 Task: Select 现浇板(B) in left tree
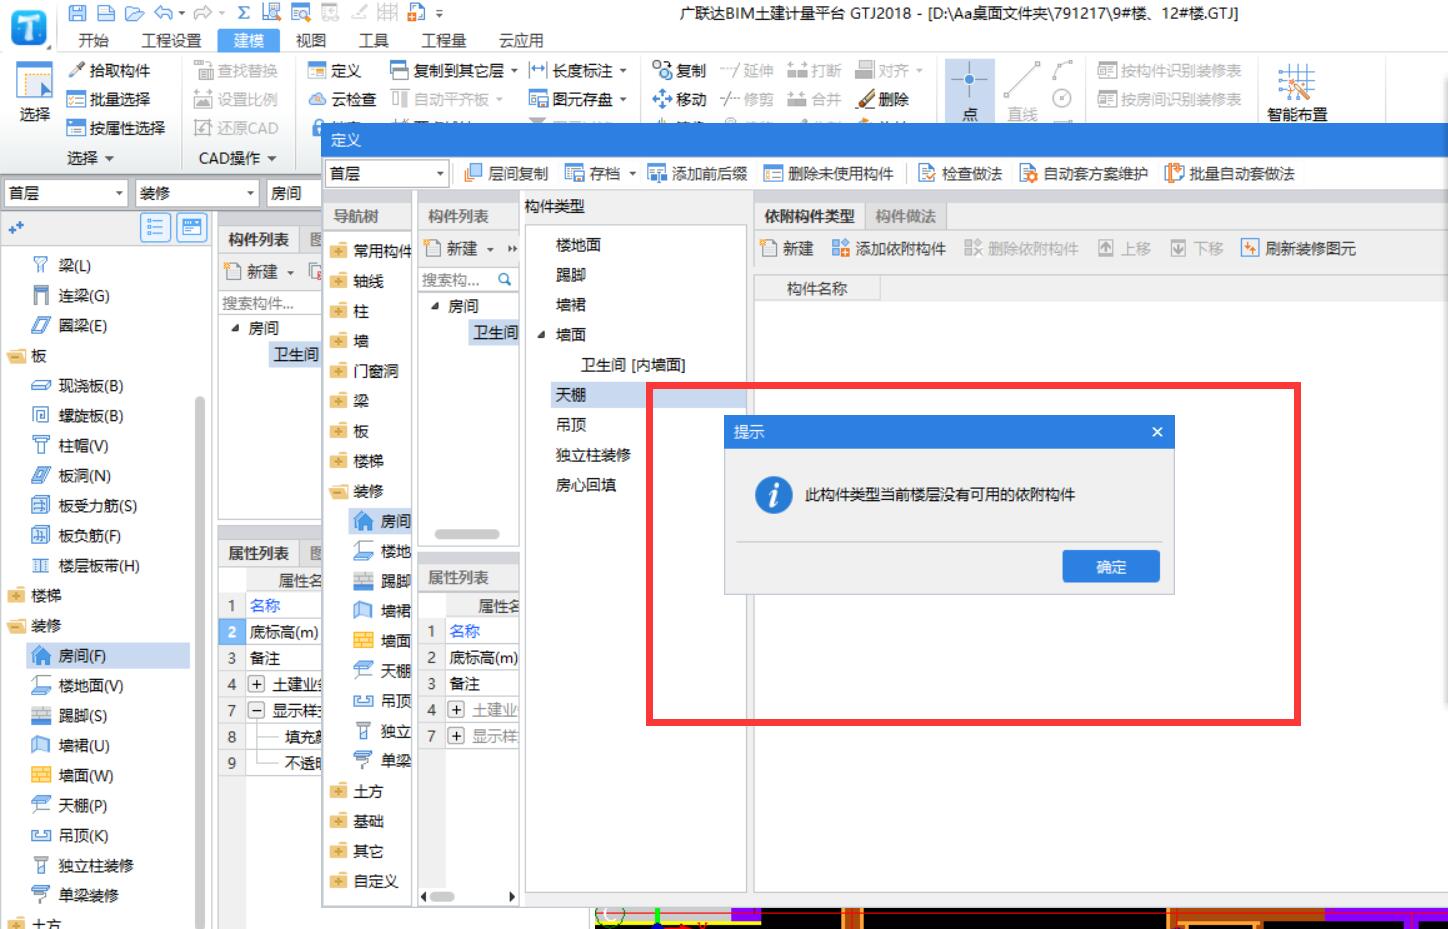click(x=79, y=386)
